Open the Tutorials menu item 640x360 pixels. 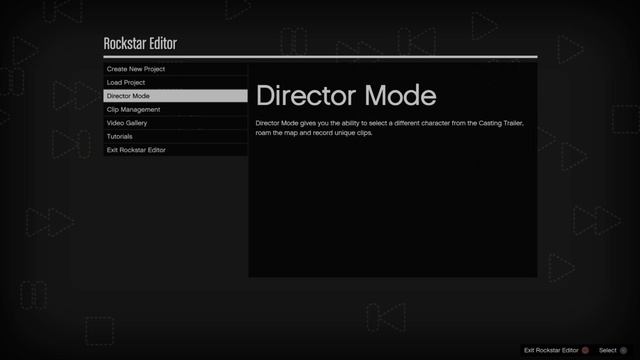175,136
